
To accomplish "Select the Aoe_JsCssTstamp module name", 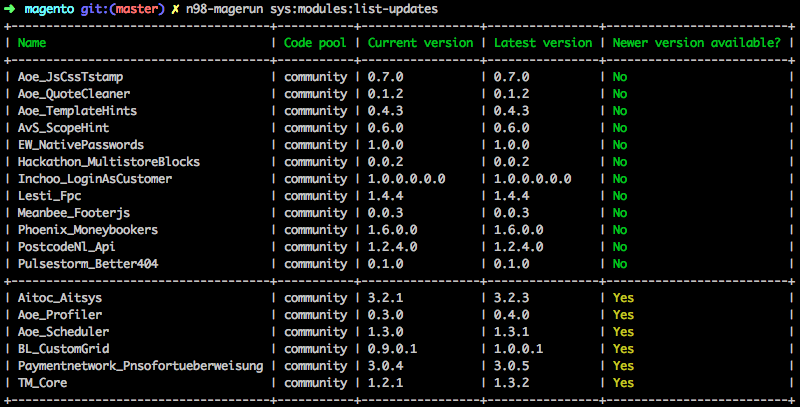I will [x=70, y=77].
